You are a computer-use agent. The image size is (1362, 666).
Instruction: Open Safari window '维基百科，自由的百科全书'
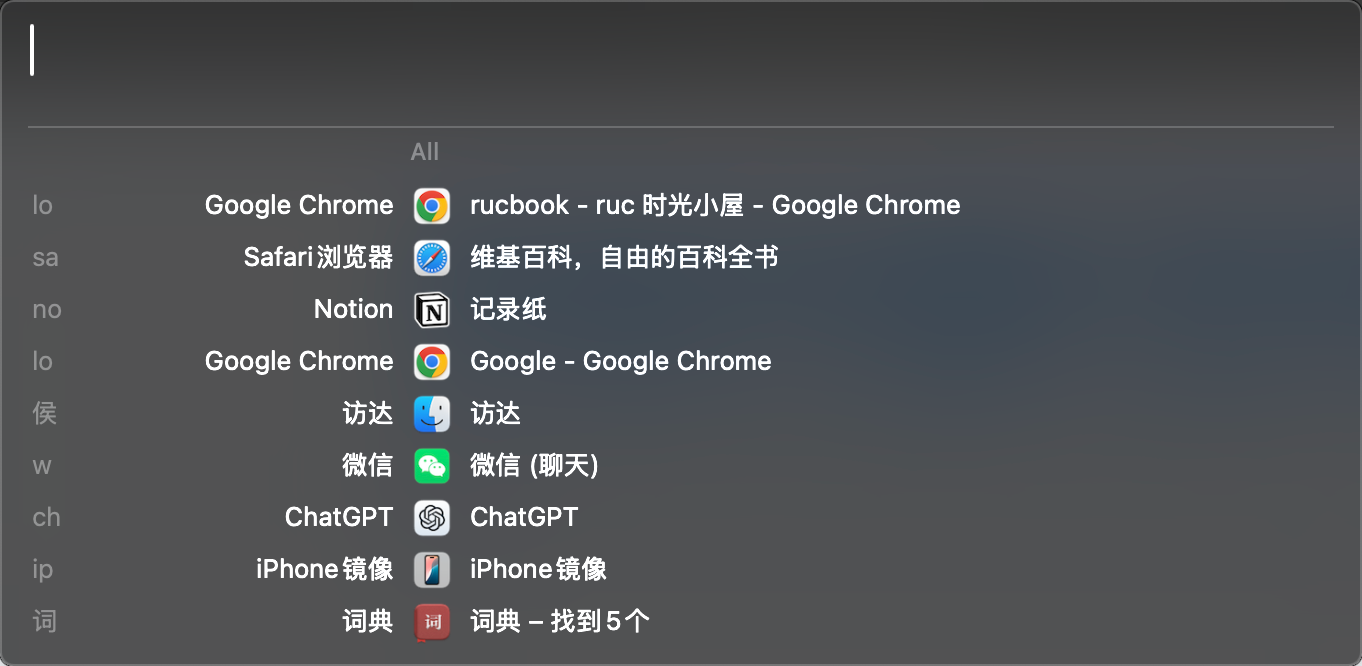(624, 258)
